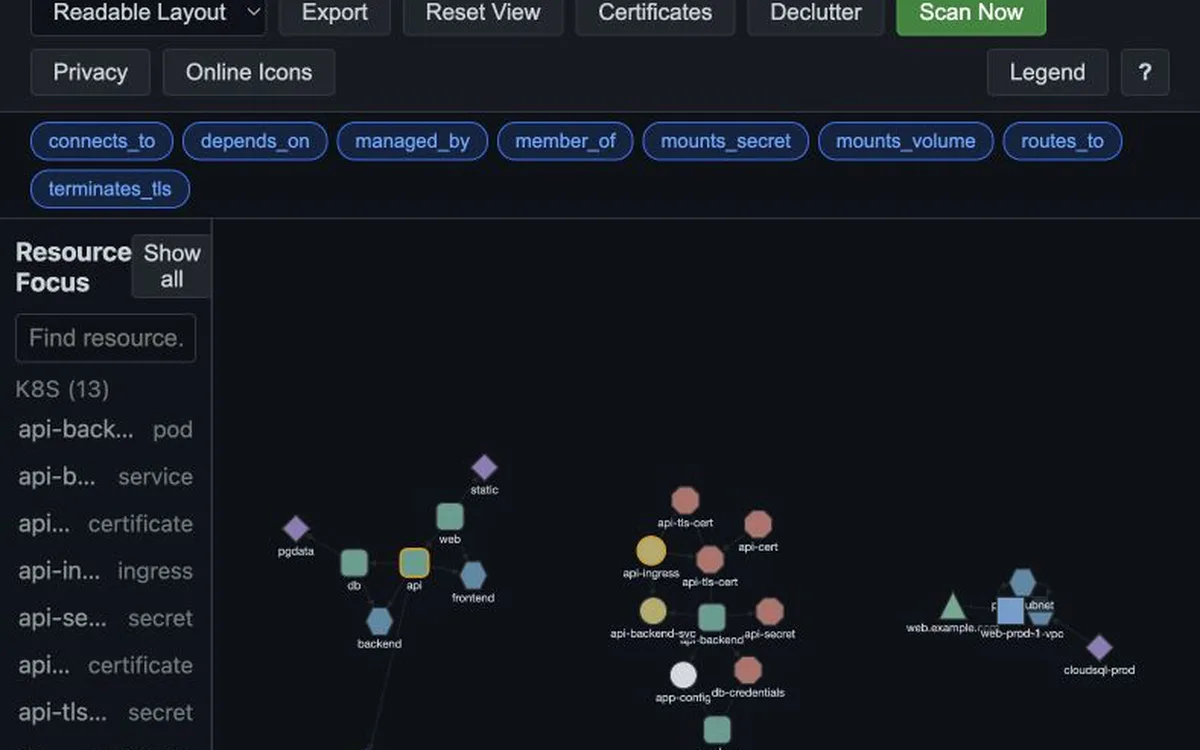
Task: Select the api-ingress circle node
Action: (651, 550)
